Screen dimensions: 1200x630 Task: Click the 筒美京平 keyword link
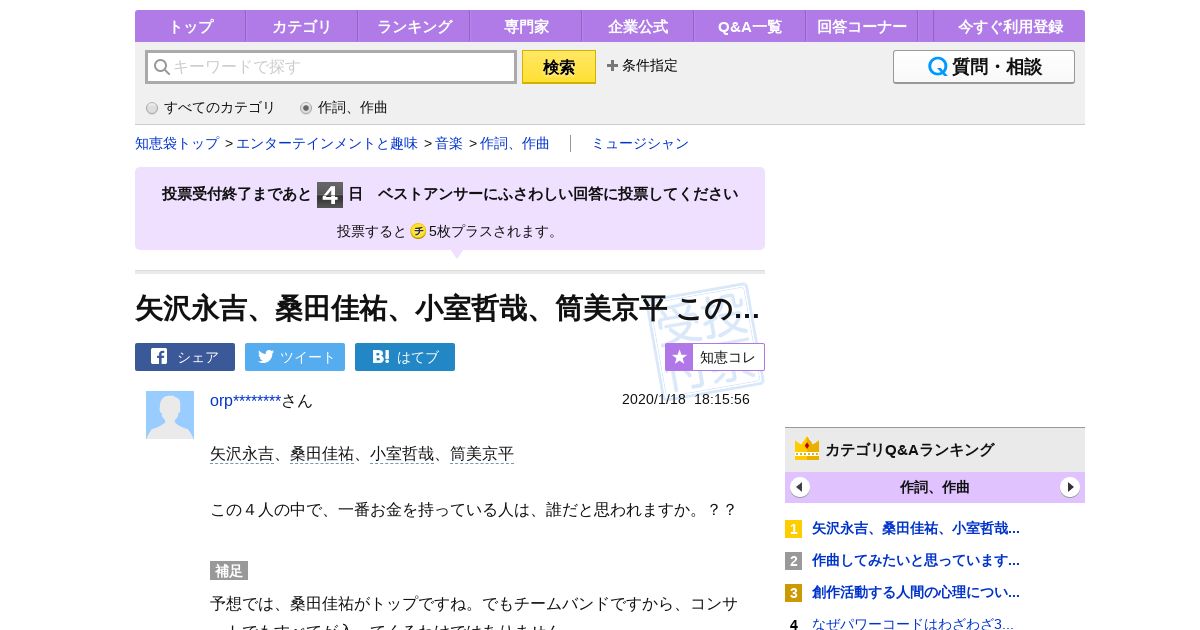(x=482, y=454)
